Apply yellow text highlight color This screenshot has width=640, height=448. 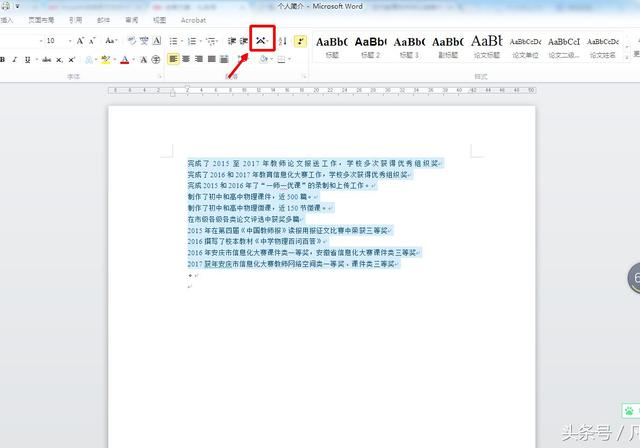106,60
